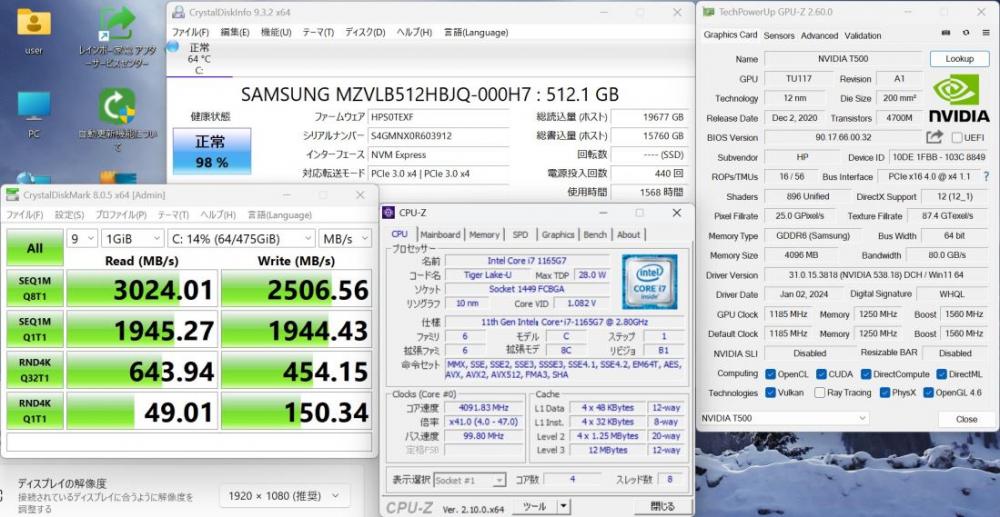Open 1GiB test size dropdown
The image size is (1000, 517).
click(x=133, y=238)
